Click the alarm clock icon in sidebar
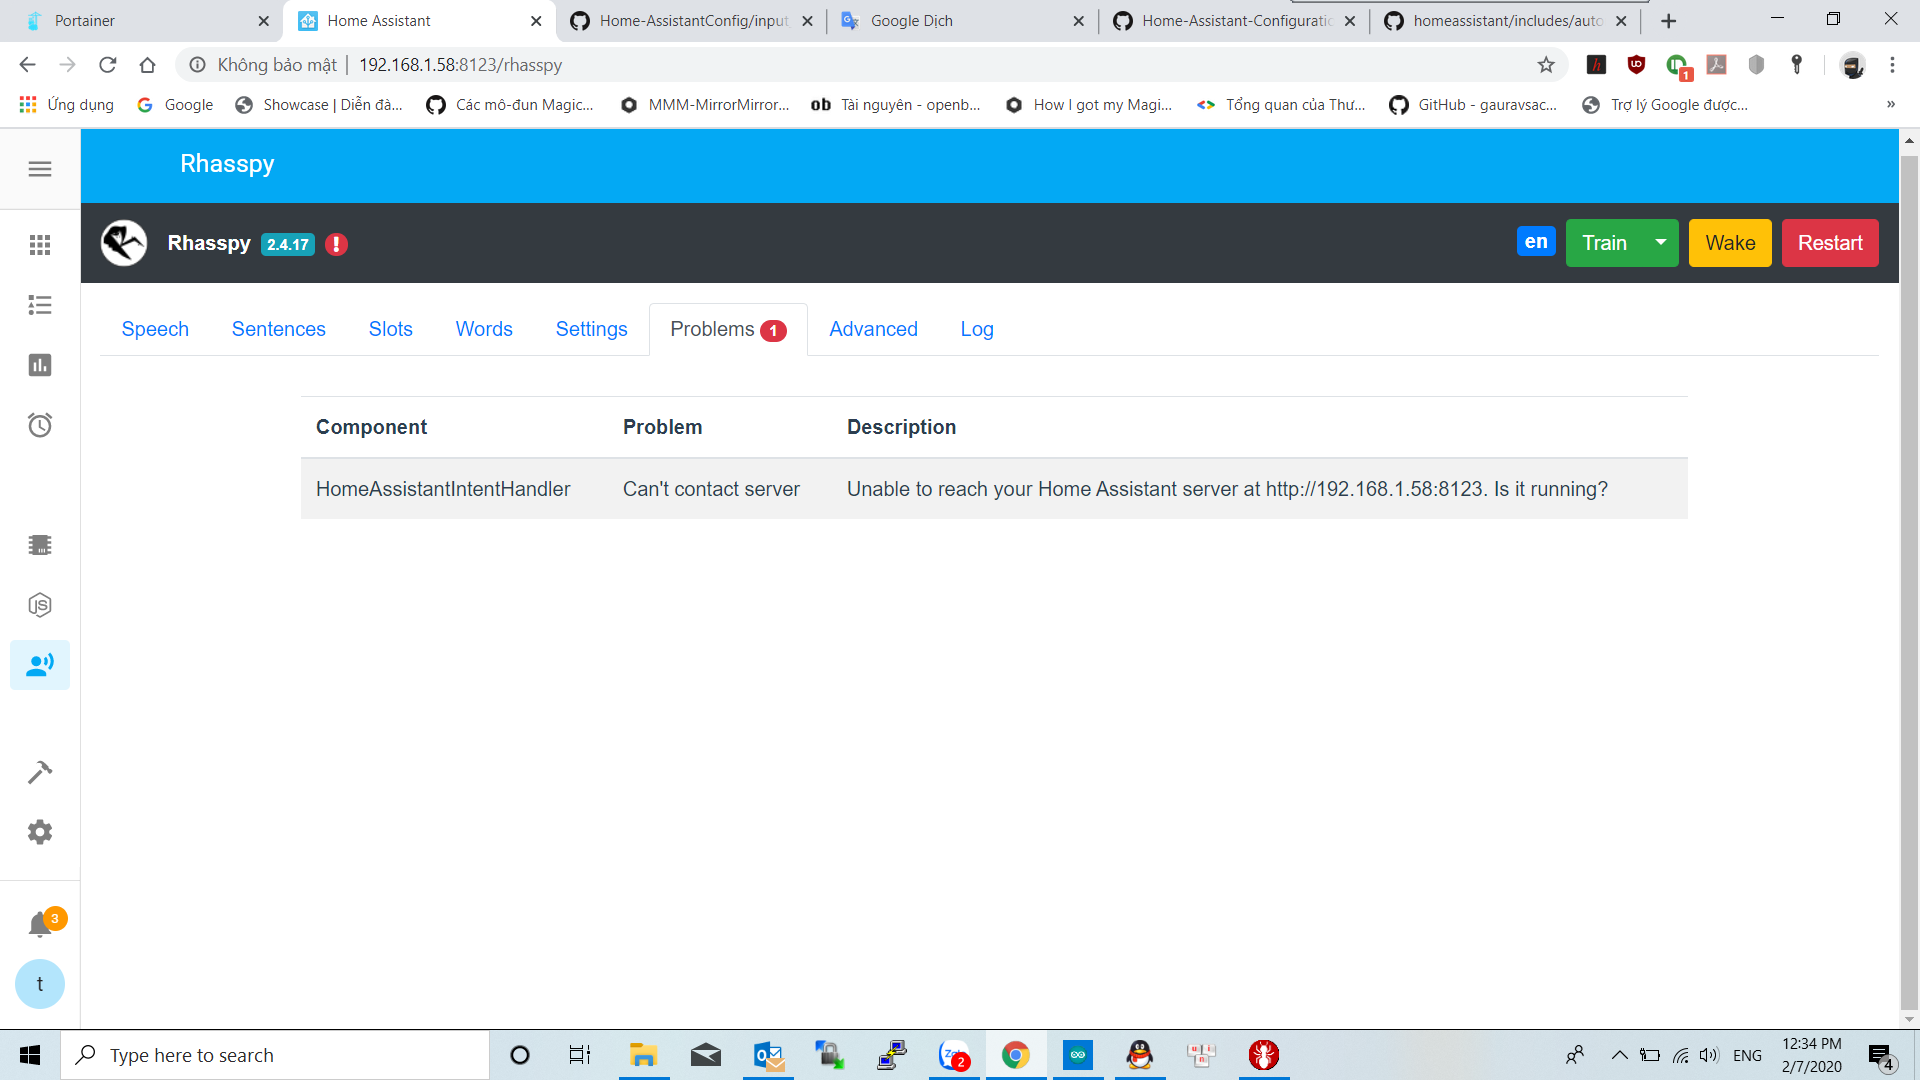 (40, 424)
